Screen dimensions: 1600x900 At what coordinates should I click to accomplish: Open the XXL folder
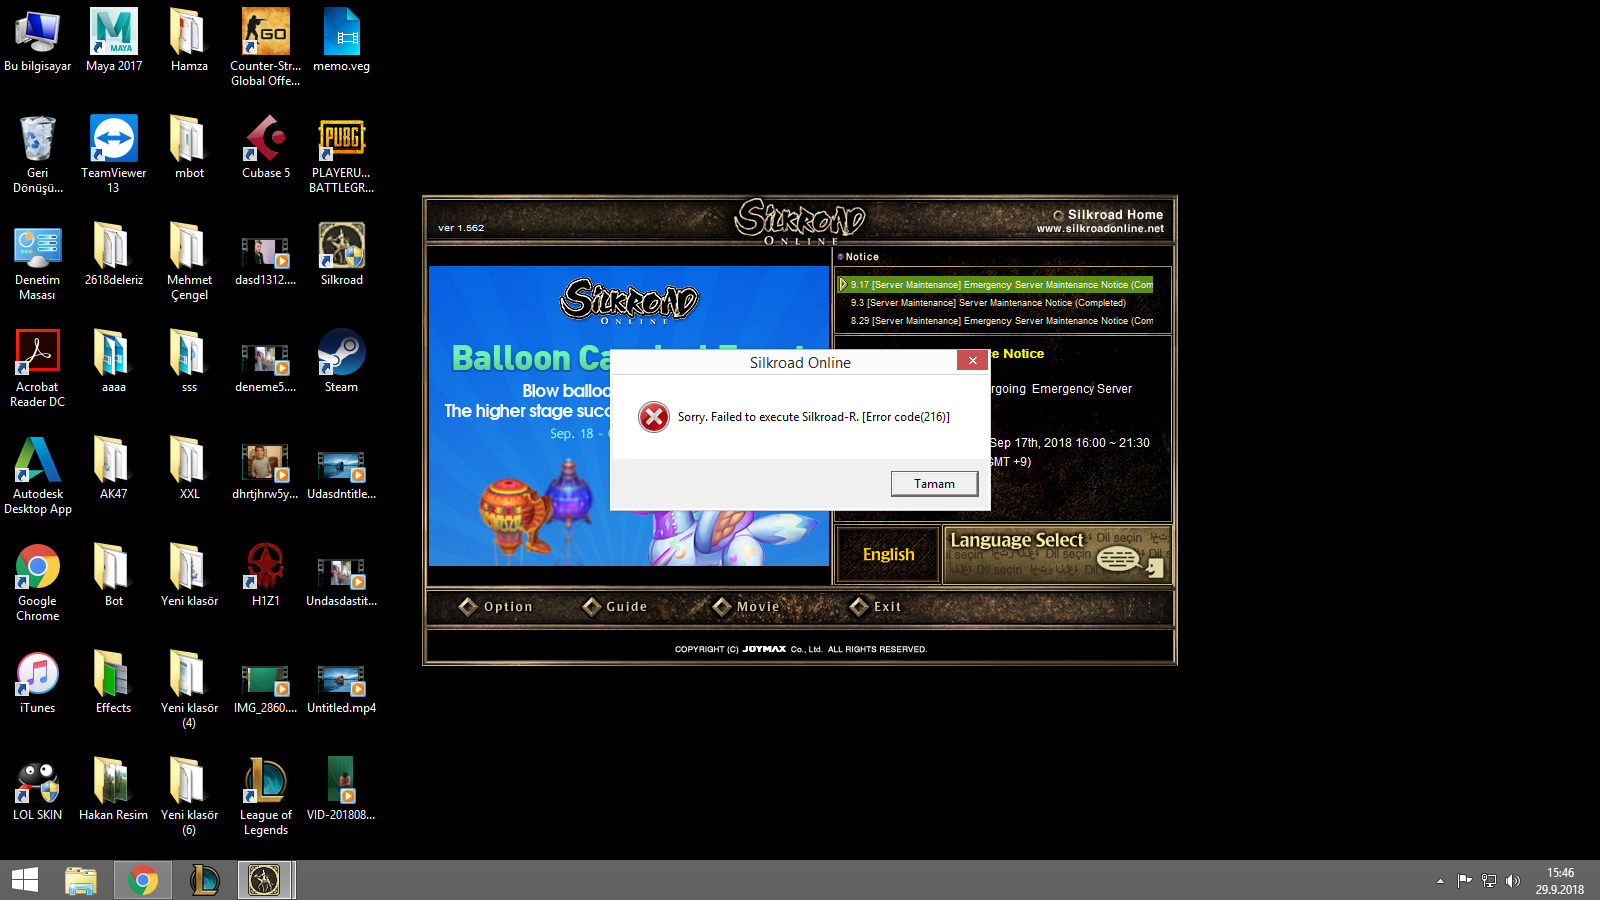(189, 468)
